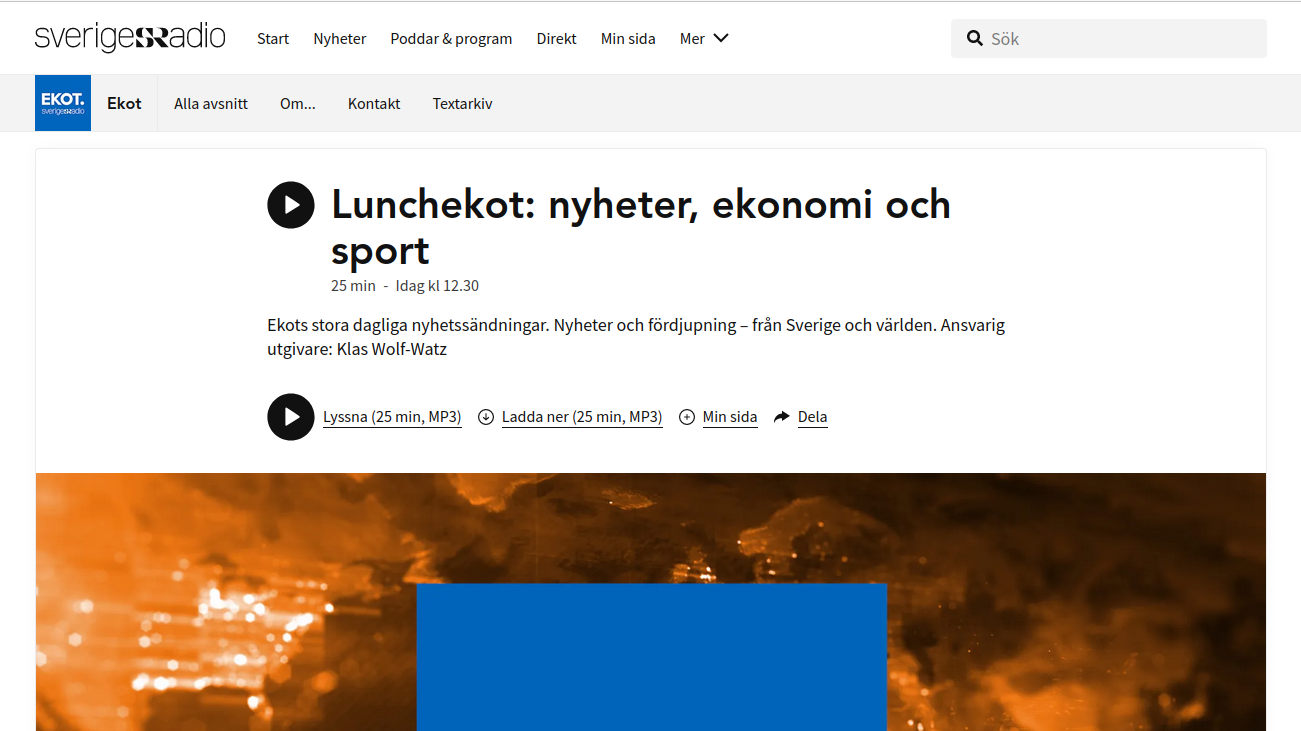The width and height of the screenshot is (1301, 731).
Task: Open the Textarkiv tab
Action: coord(462,103)
